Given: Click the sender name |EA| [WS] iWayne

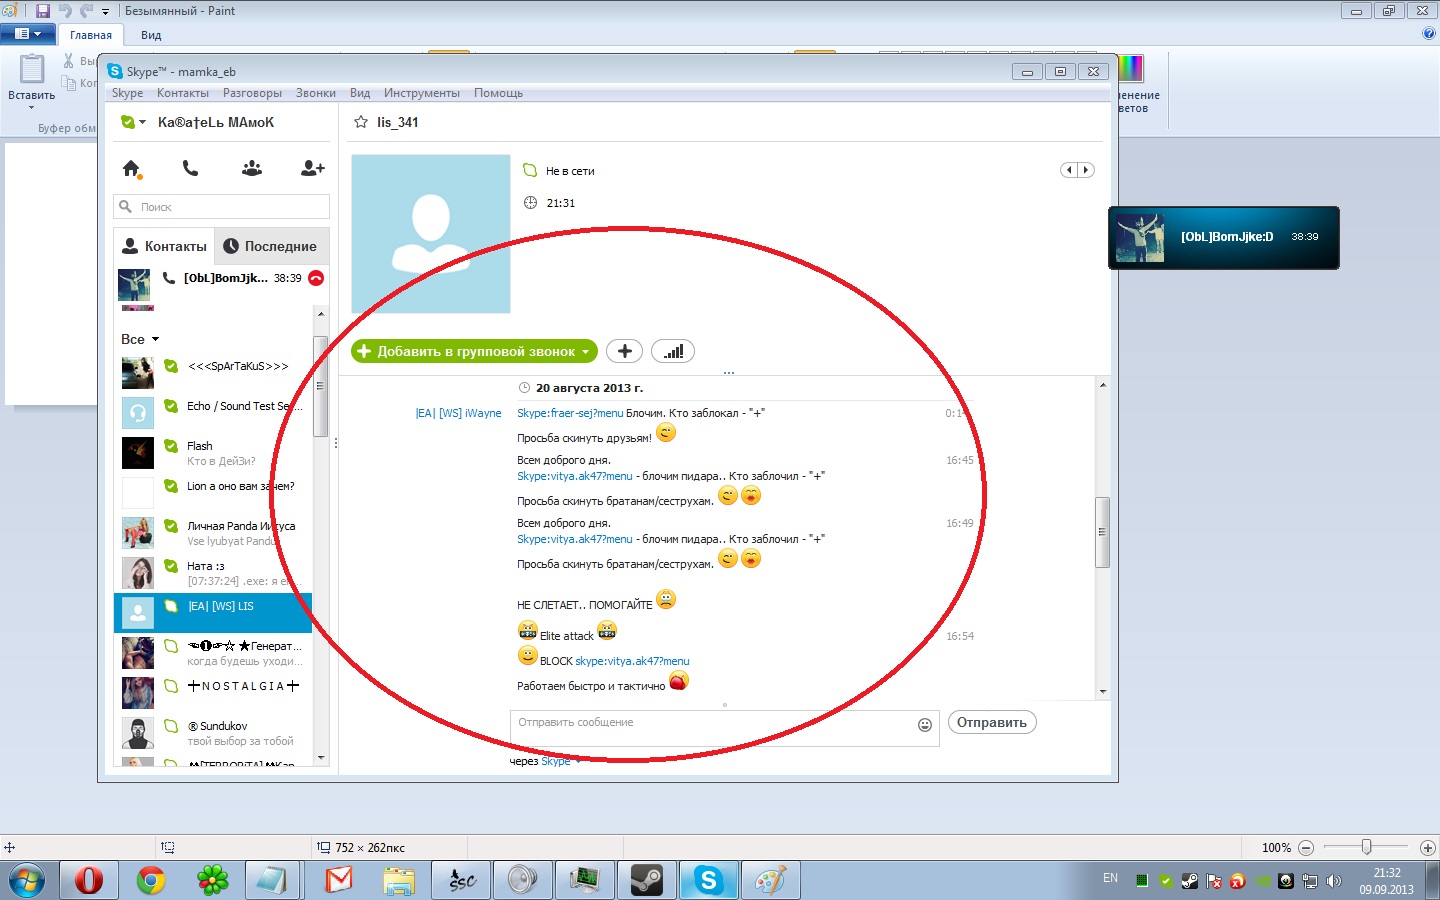Looking at the screenshot, I should (459, 413).
